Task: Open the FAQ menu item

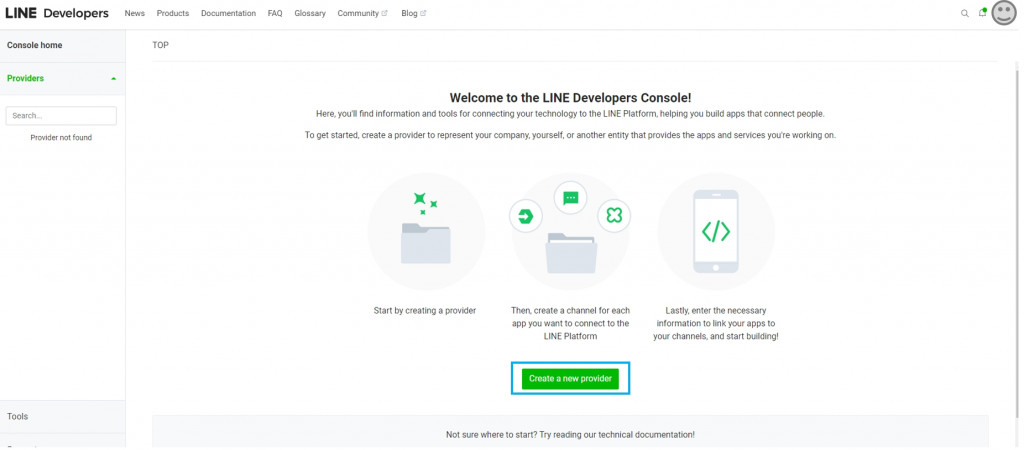Action: pos(275,13)
